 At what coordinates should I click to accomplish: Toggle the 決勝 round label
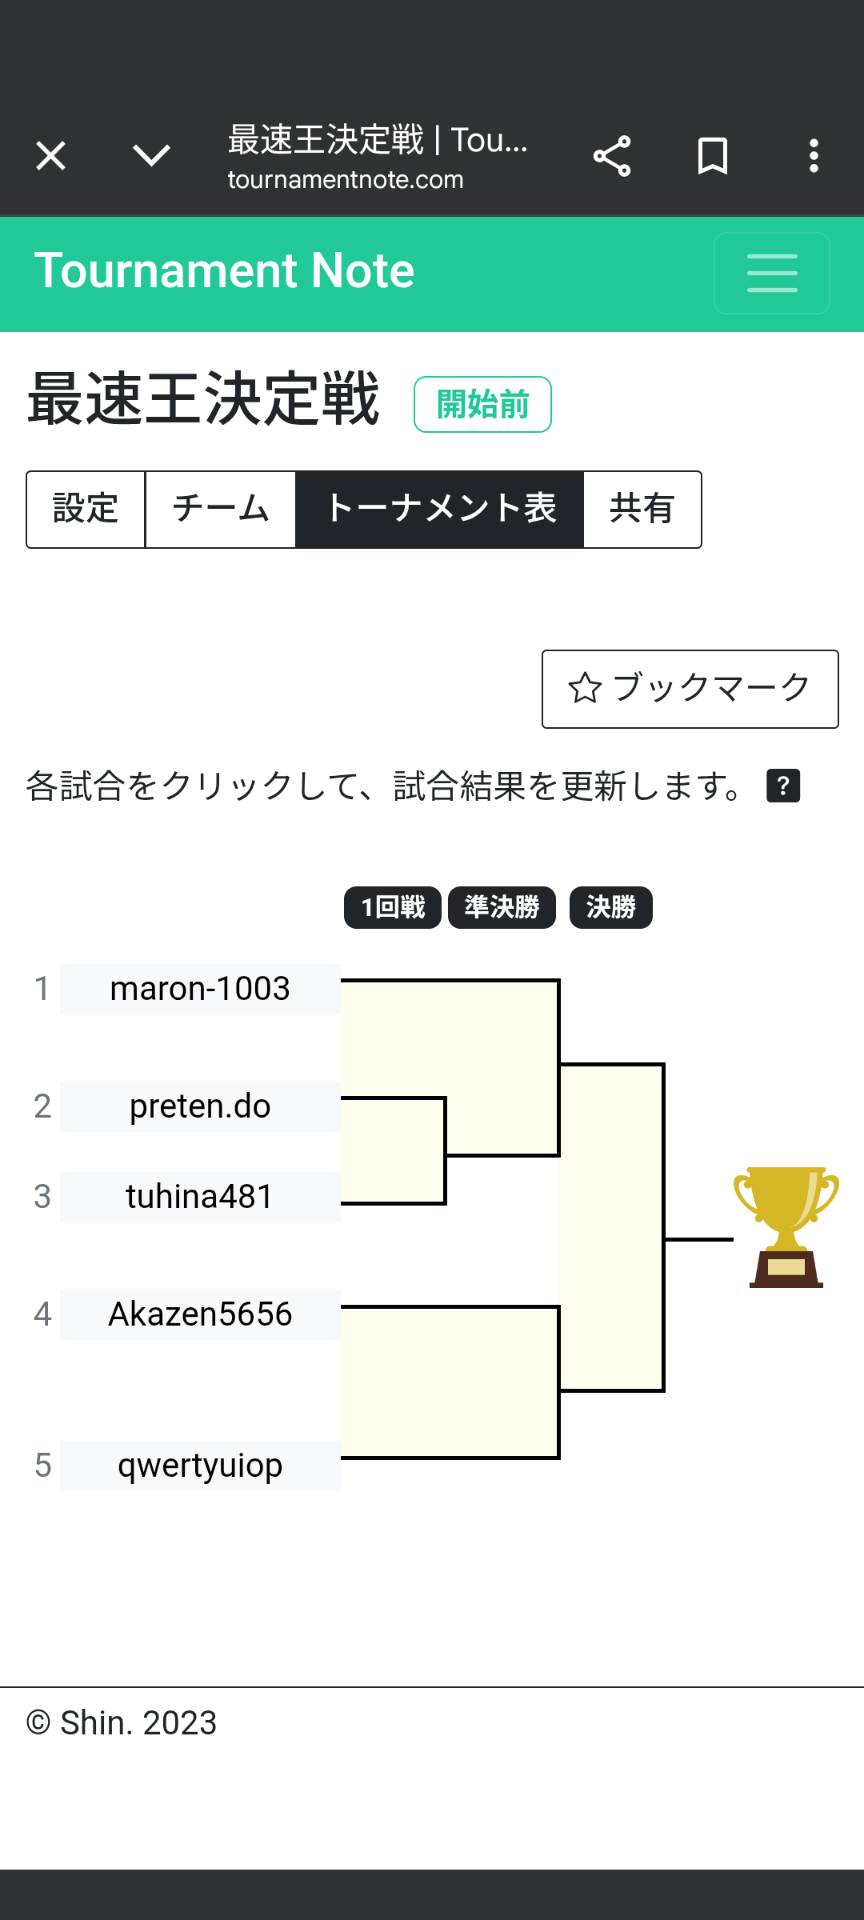[x=611, y=907]
